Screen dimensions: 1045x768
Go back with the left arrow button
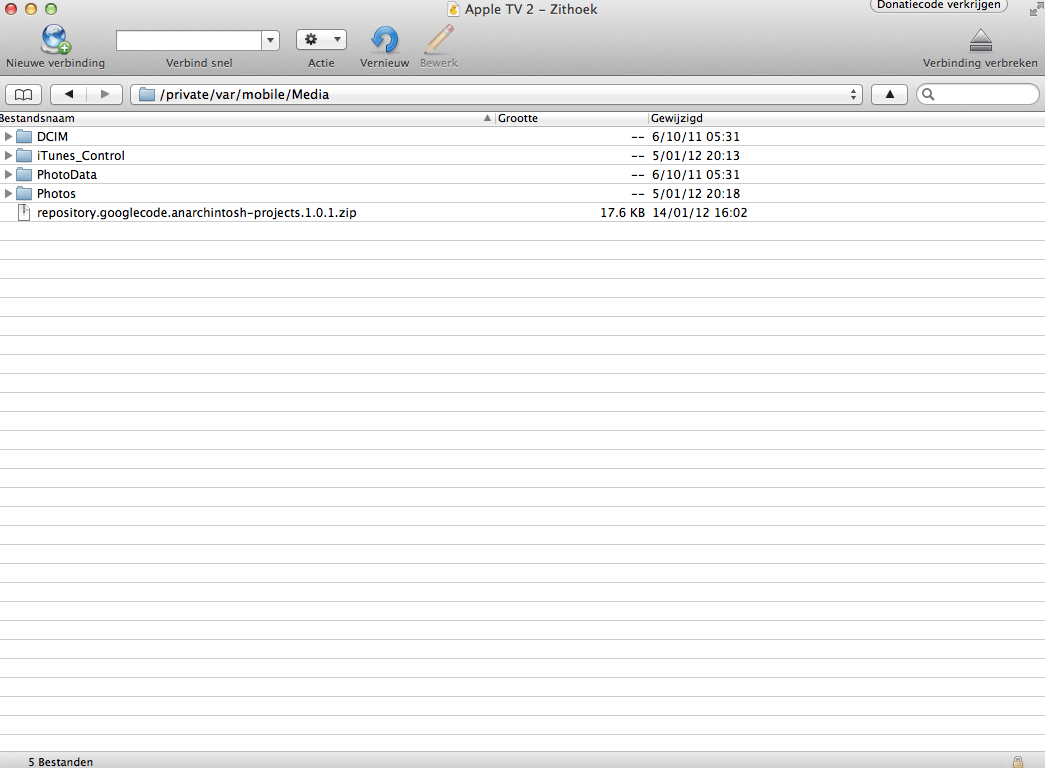(x=68, y=95)
